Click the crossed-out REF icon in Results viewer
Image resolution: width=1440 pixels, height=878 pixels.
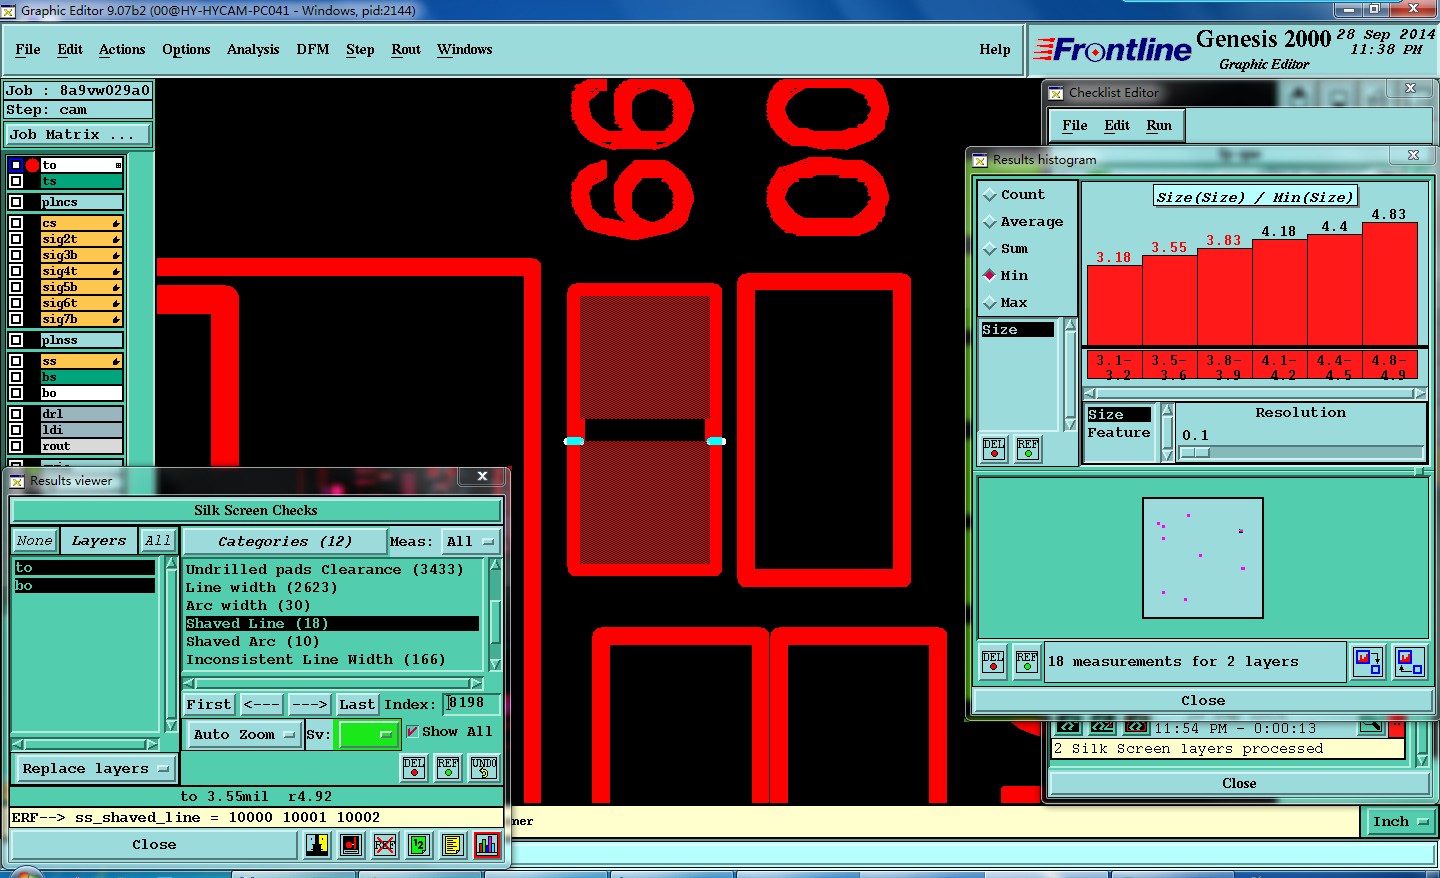pyautogui.click(x=385, y=845)
